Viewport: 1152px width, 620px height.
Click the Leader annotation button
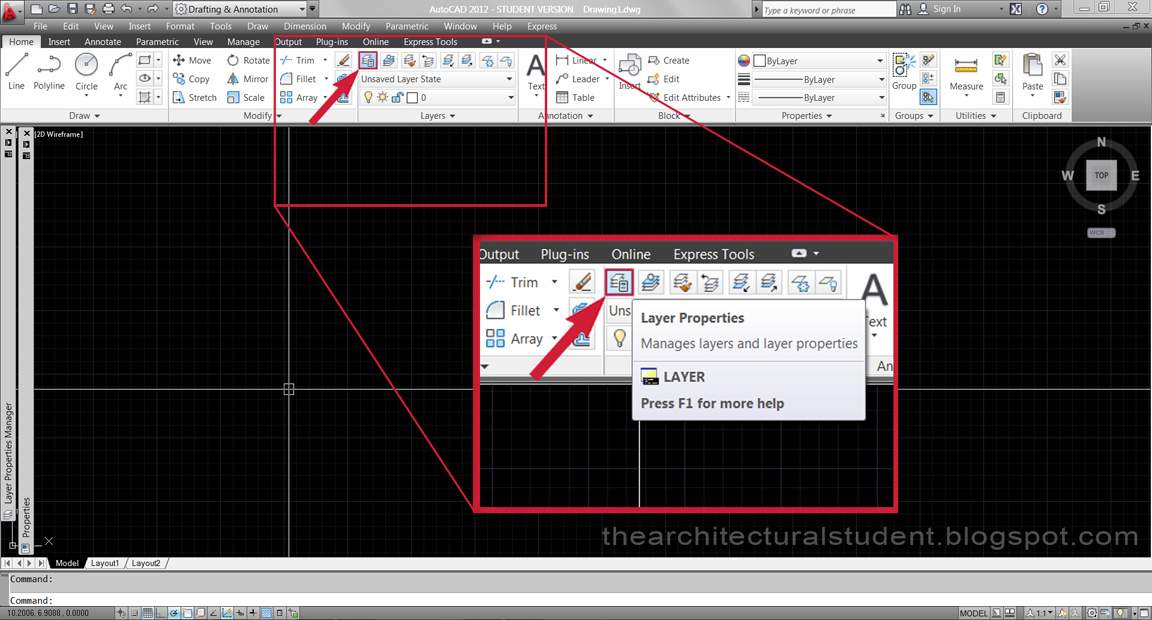point(578,79)
